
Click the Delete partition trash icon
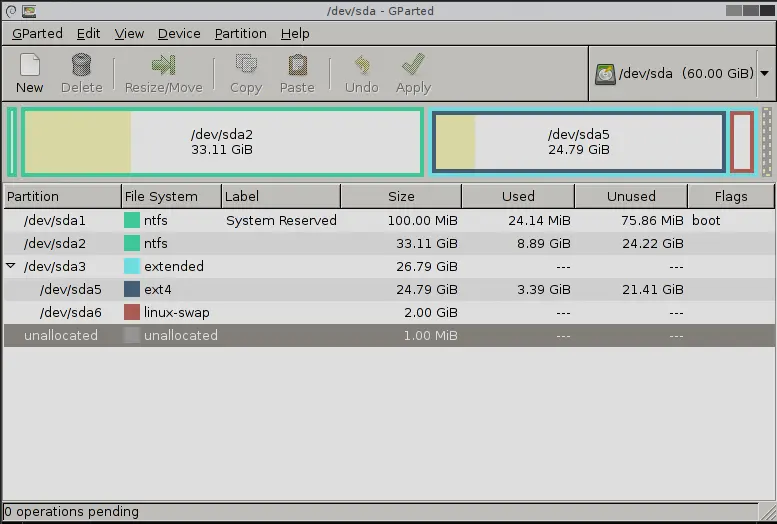click(82, 65)
